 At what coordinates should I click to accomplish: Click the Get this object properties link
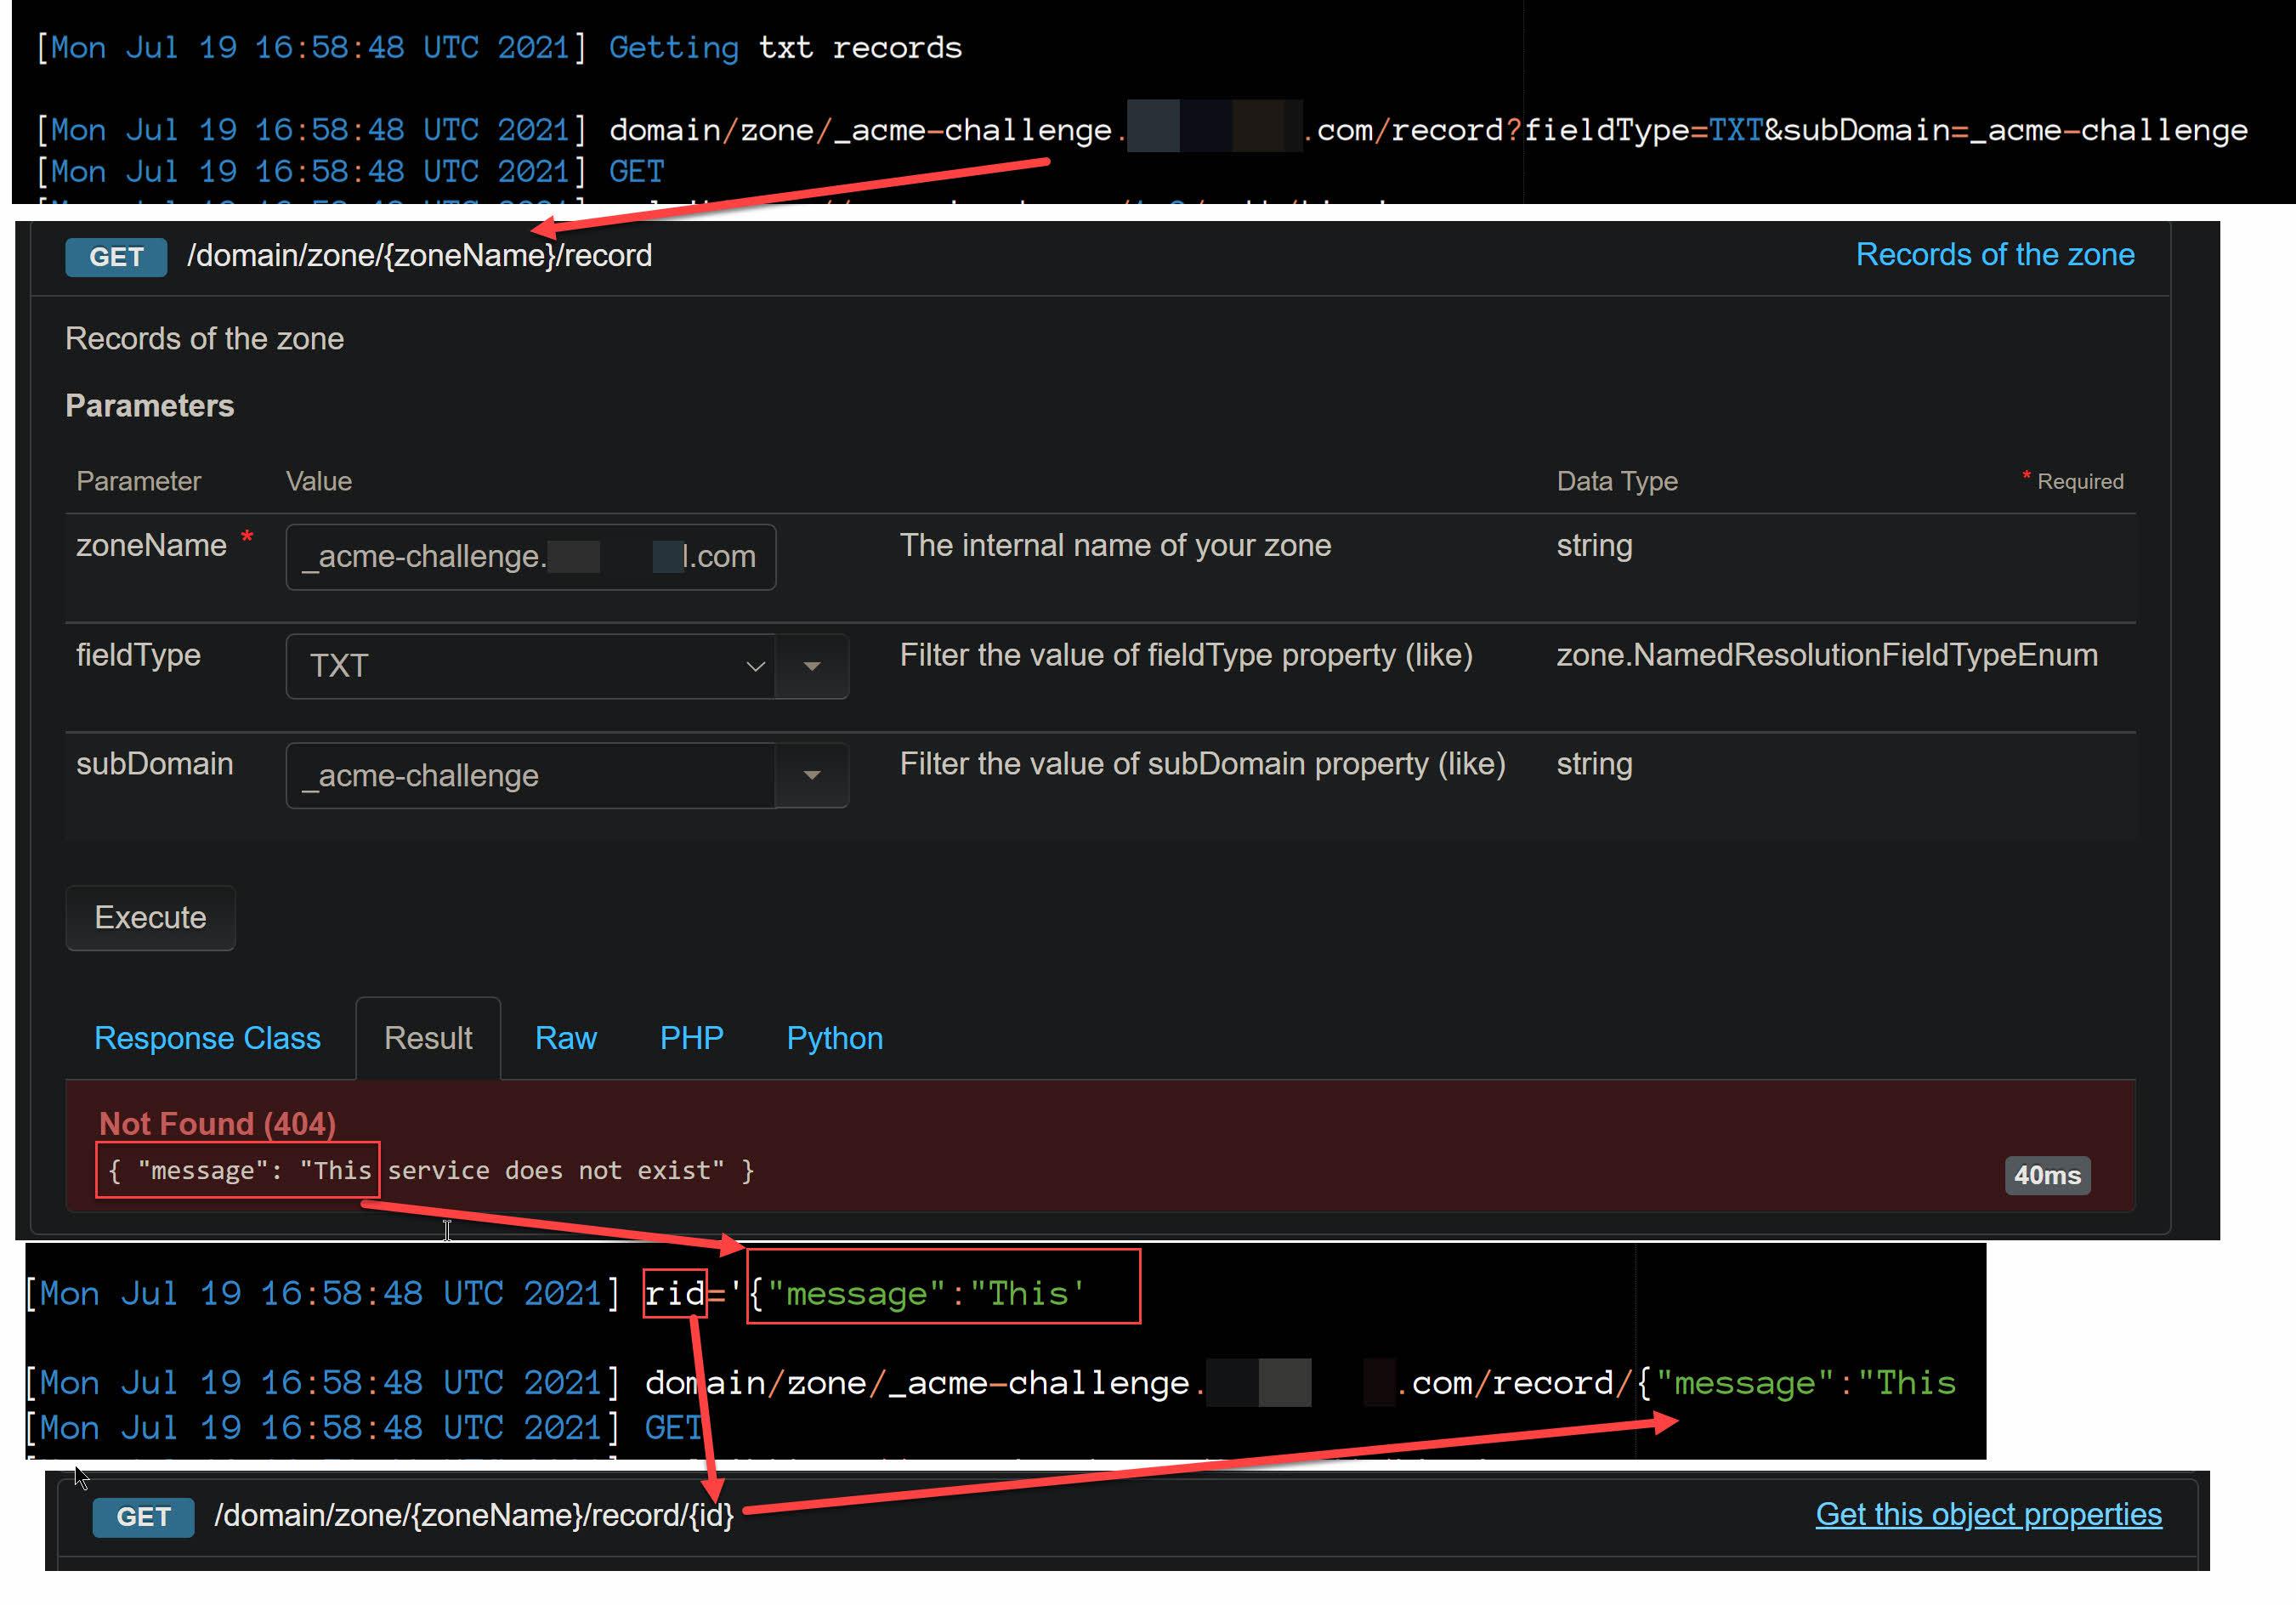coord(1988,1514)
